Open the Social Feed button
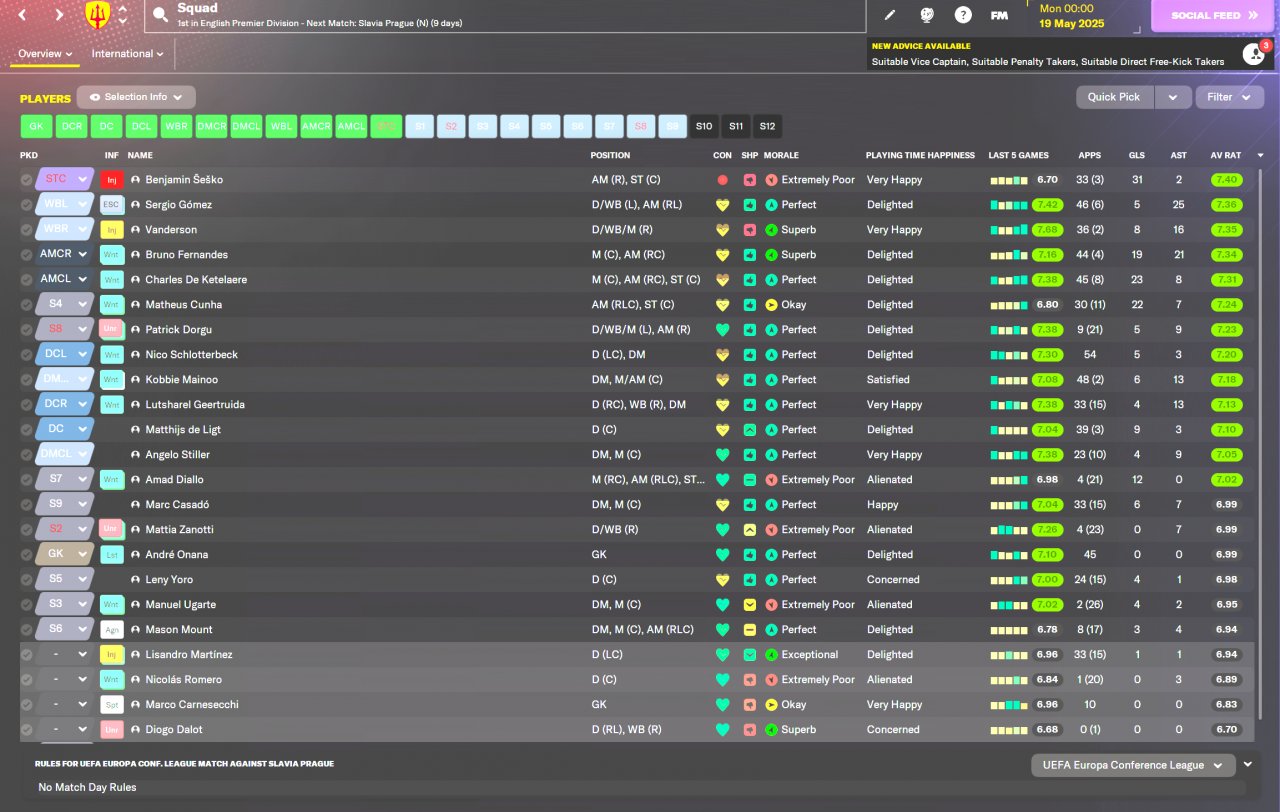 click(x=1215, y=15)
